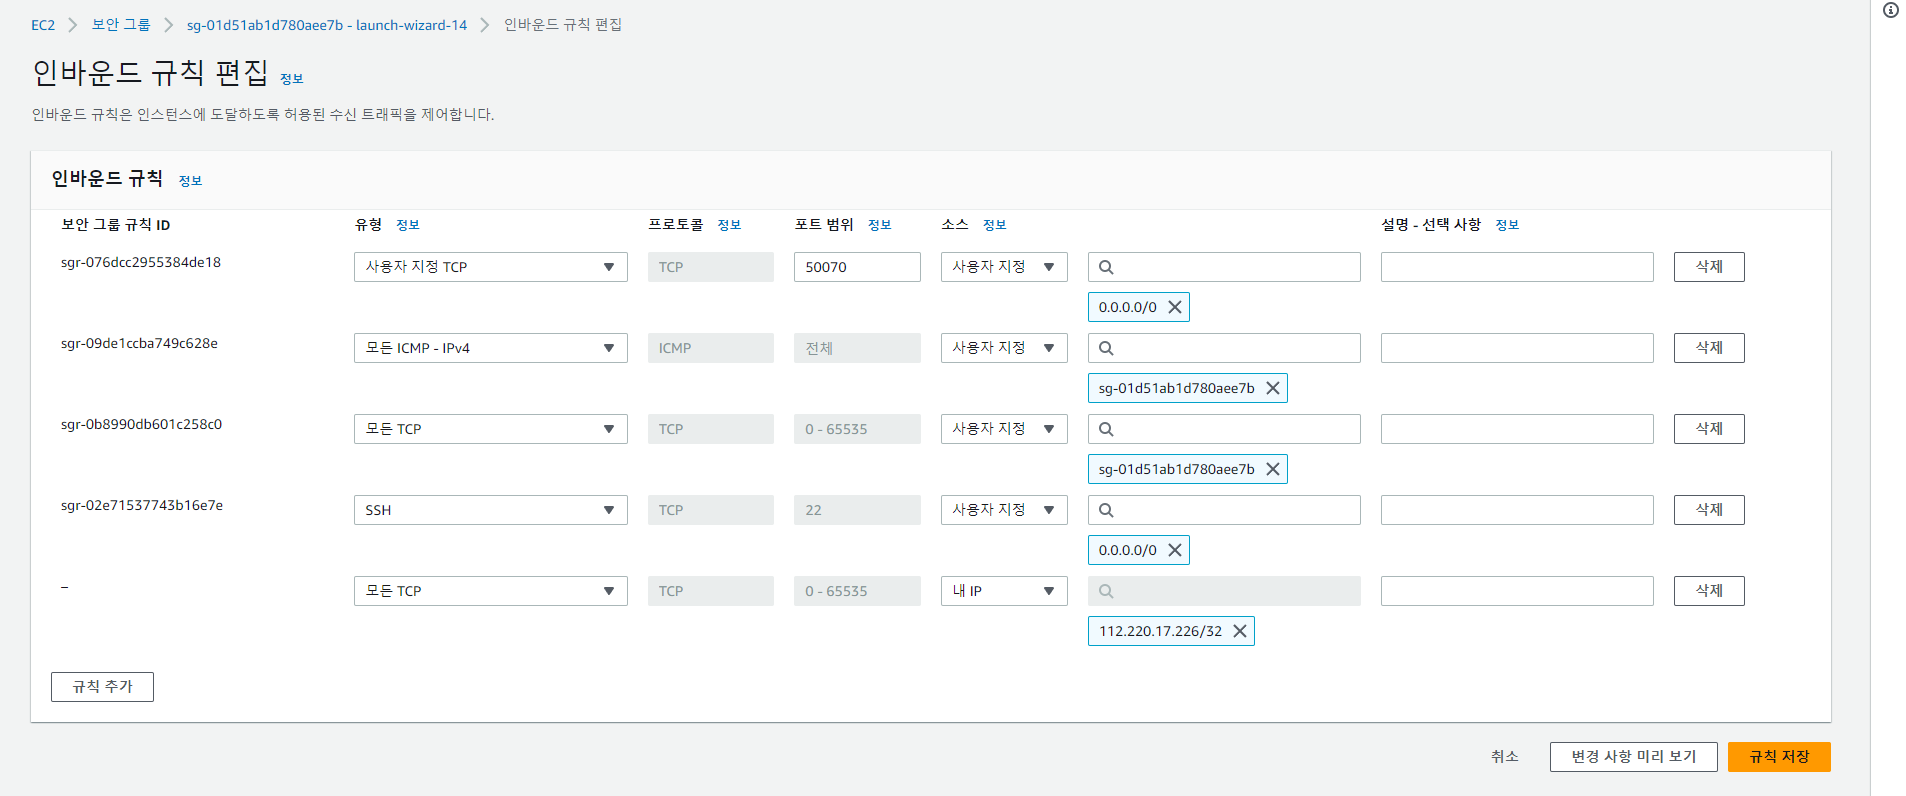Open the info panel icon at top right
This screenshot has height=796, width=1906.
(1891, 10)
